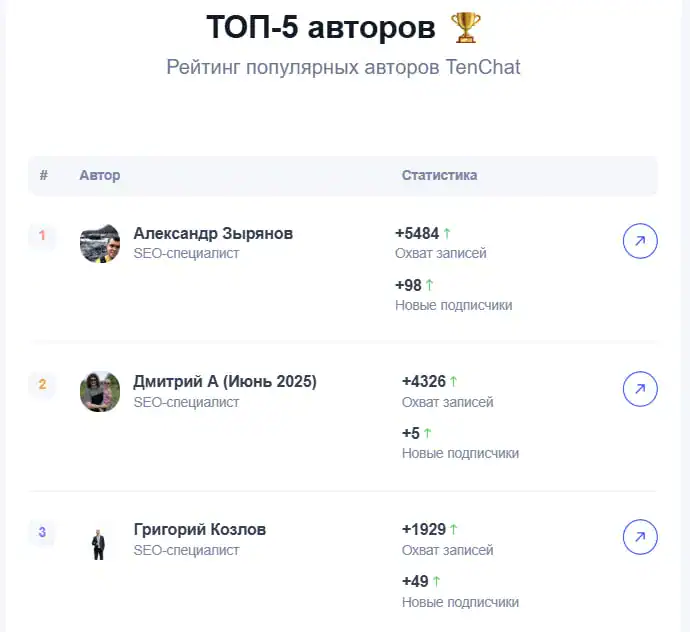Open Дмитрий А profile arrow icon
The width and height of the screenshot is (690, 632).
[640, 389]
